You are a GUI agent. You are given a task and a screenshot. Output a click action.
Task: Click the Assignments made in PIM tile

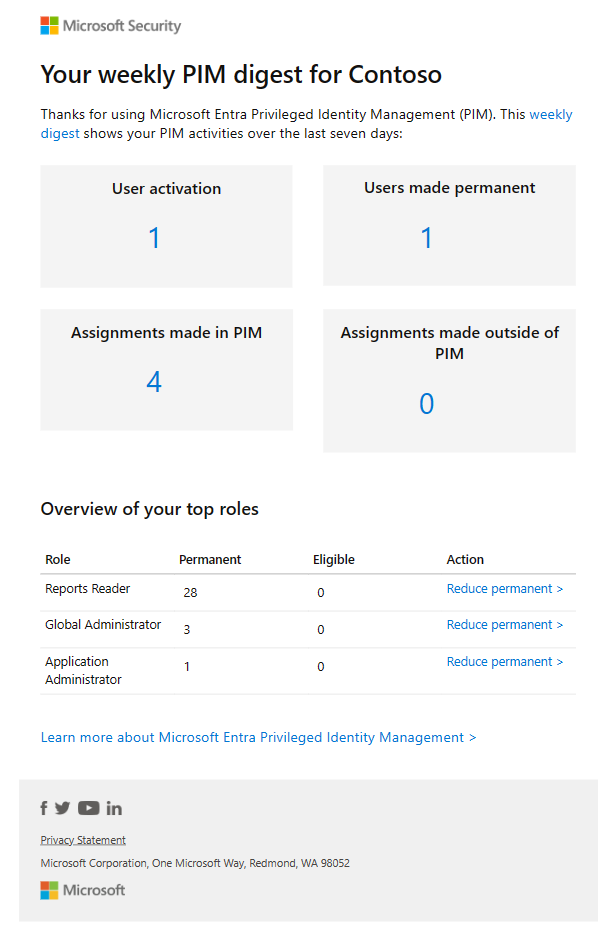166,369
